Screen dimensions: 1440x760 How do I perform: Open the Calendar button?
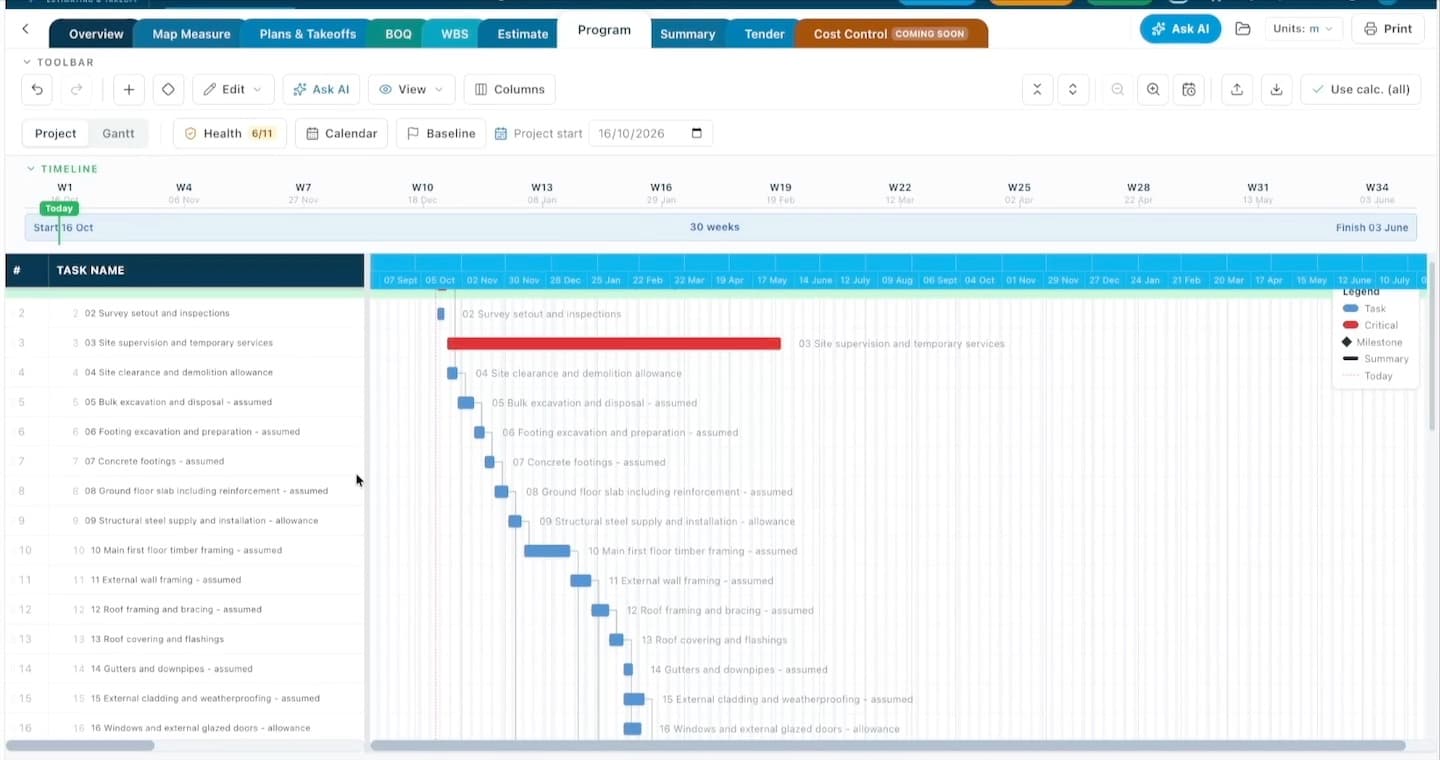coord(341,133)
